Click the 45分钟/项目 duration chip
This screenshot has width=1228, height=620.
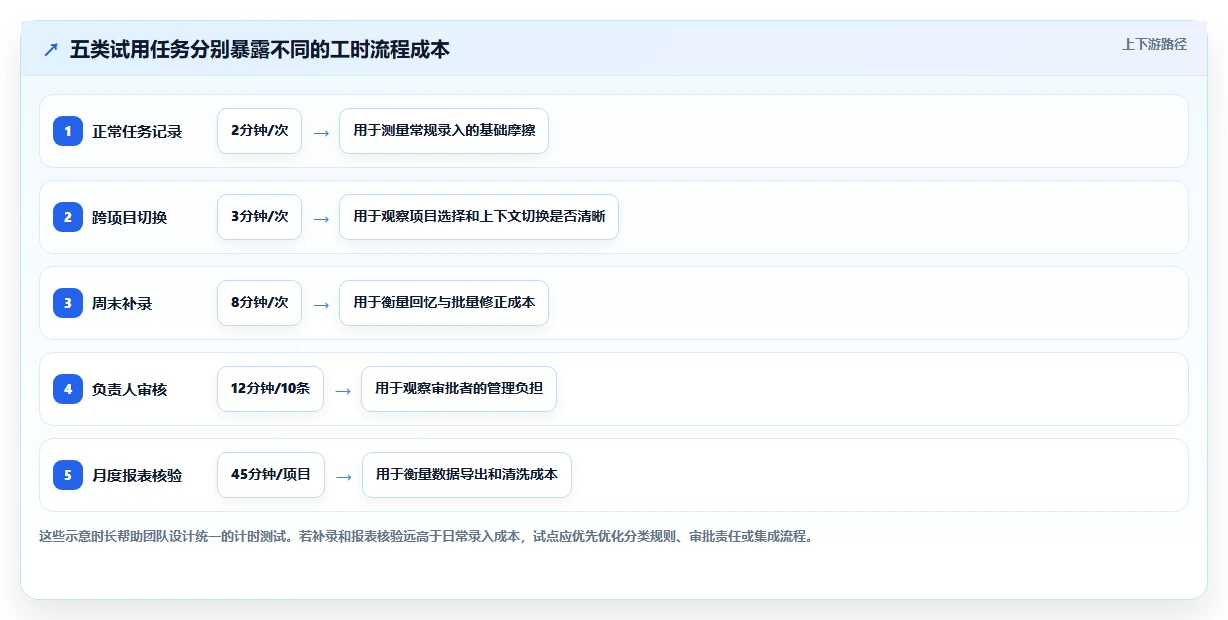pyautogui.click(x=271, y=475)
